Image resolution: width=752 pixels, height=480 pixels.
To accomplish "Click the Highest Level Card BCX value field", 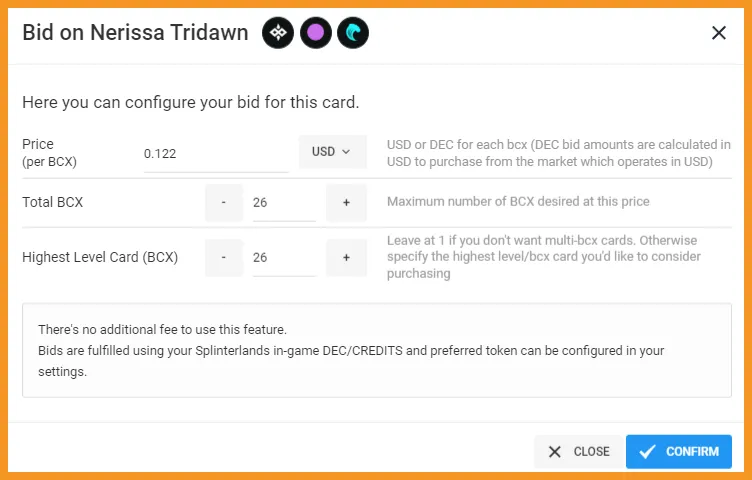I will tap(284, 258).
